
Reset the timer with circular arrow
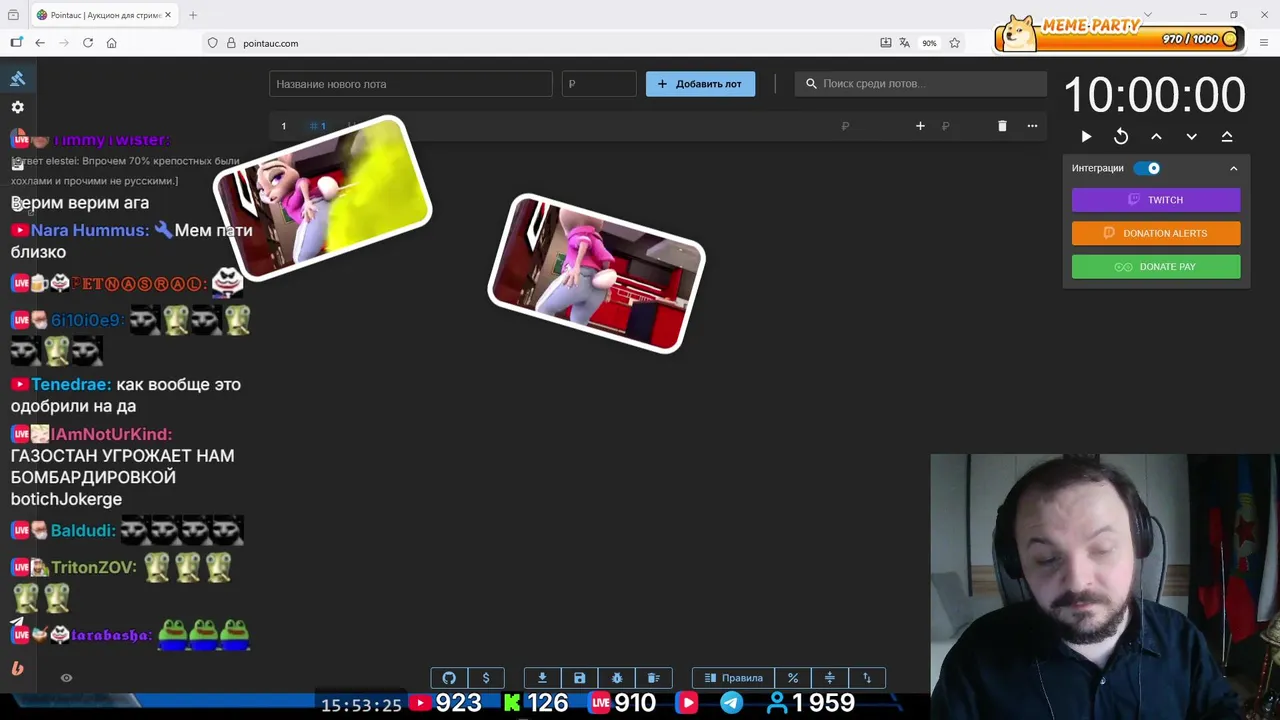(1121, 136)
